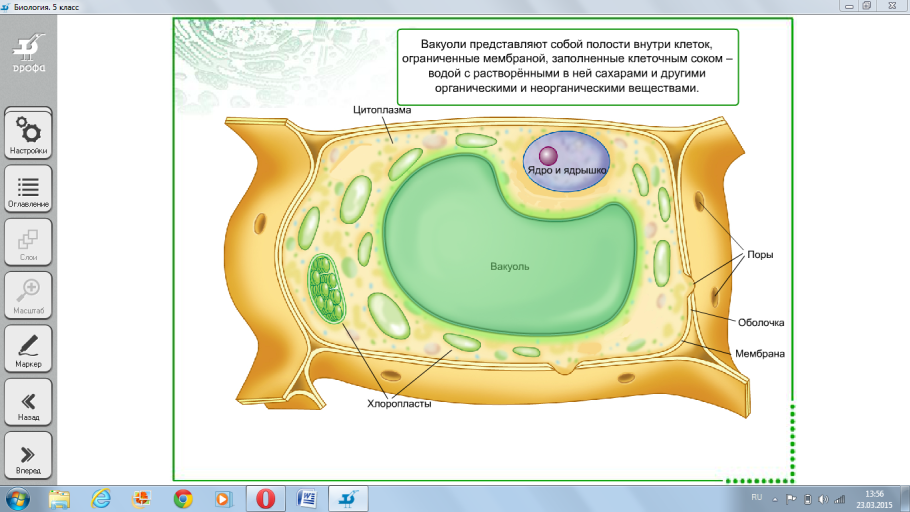
Task: Click the Дрофа logo
Action: (x=28, y=50)
